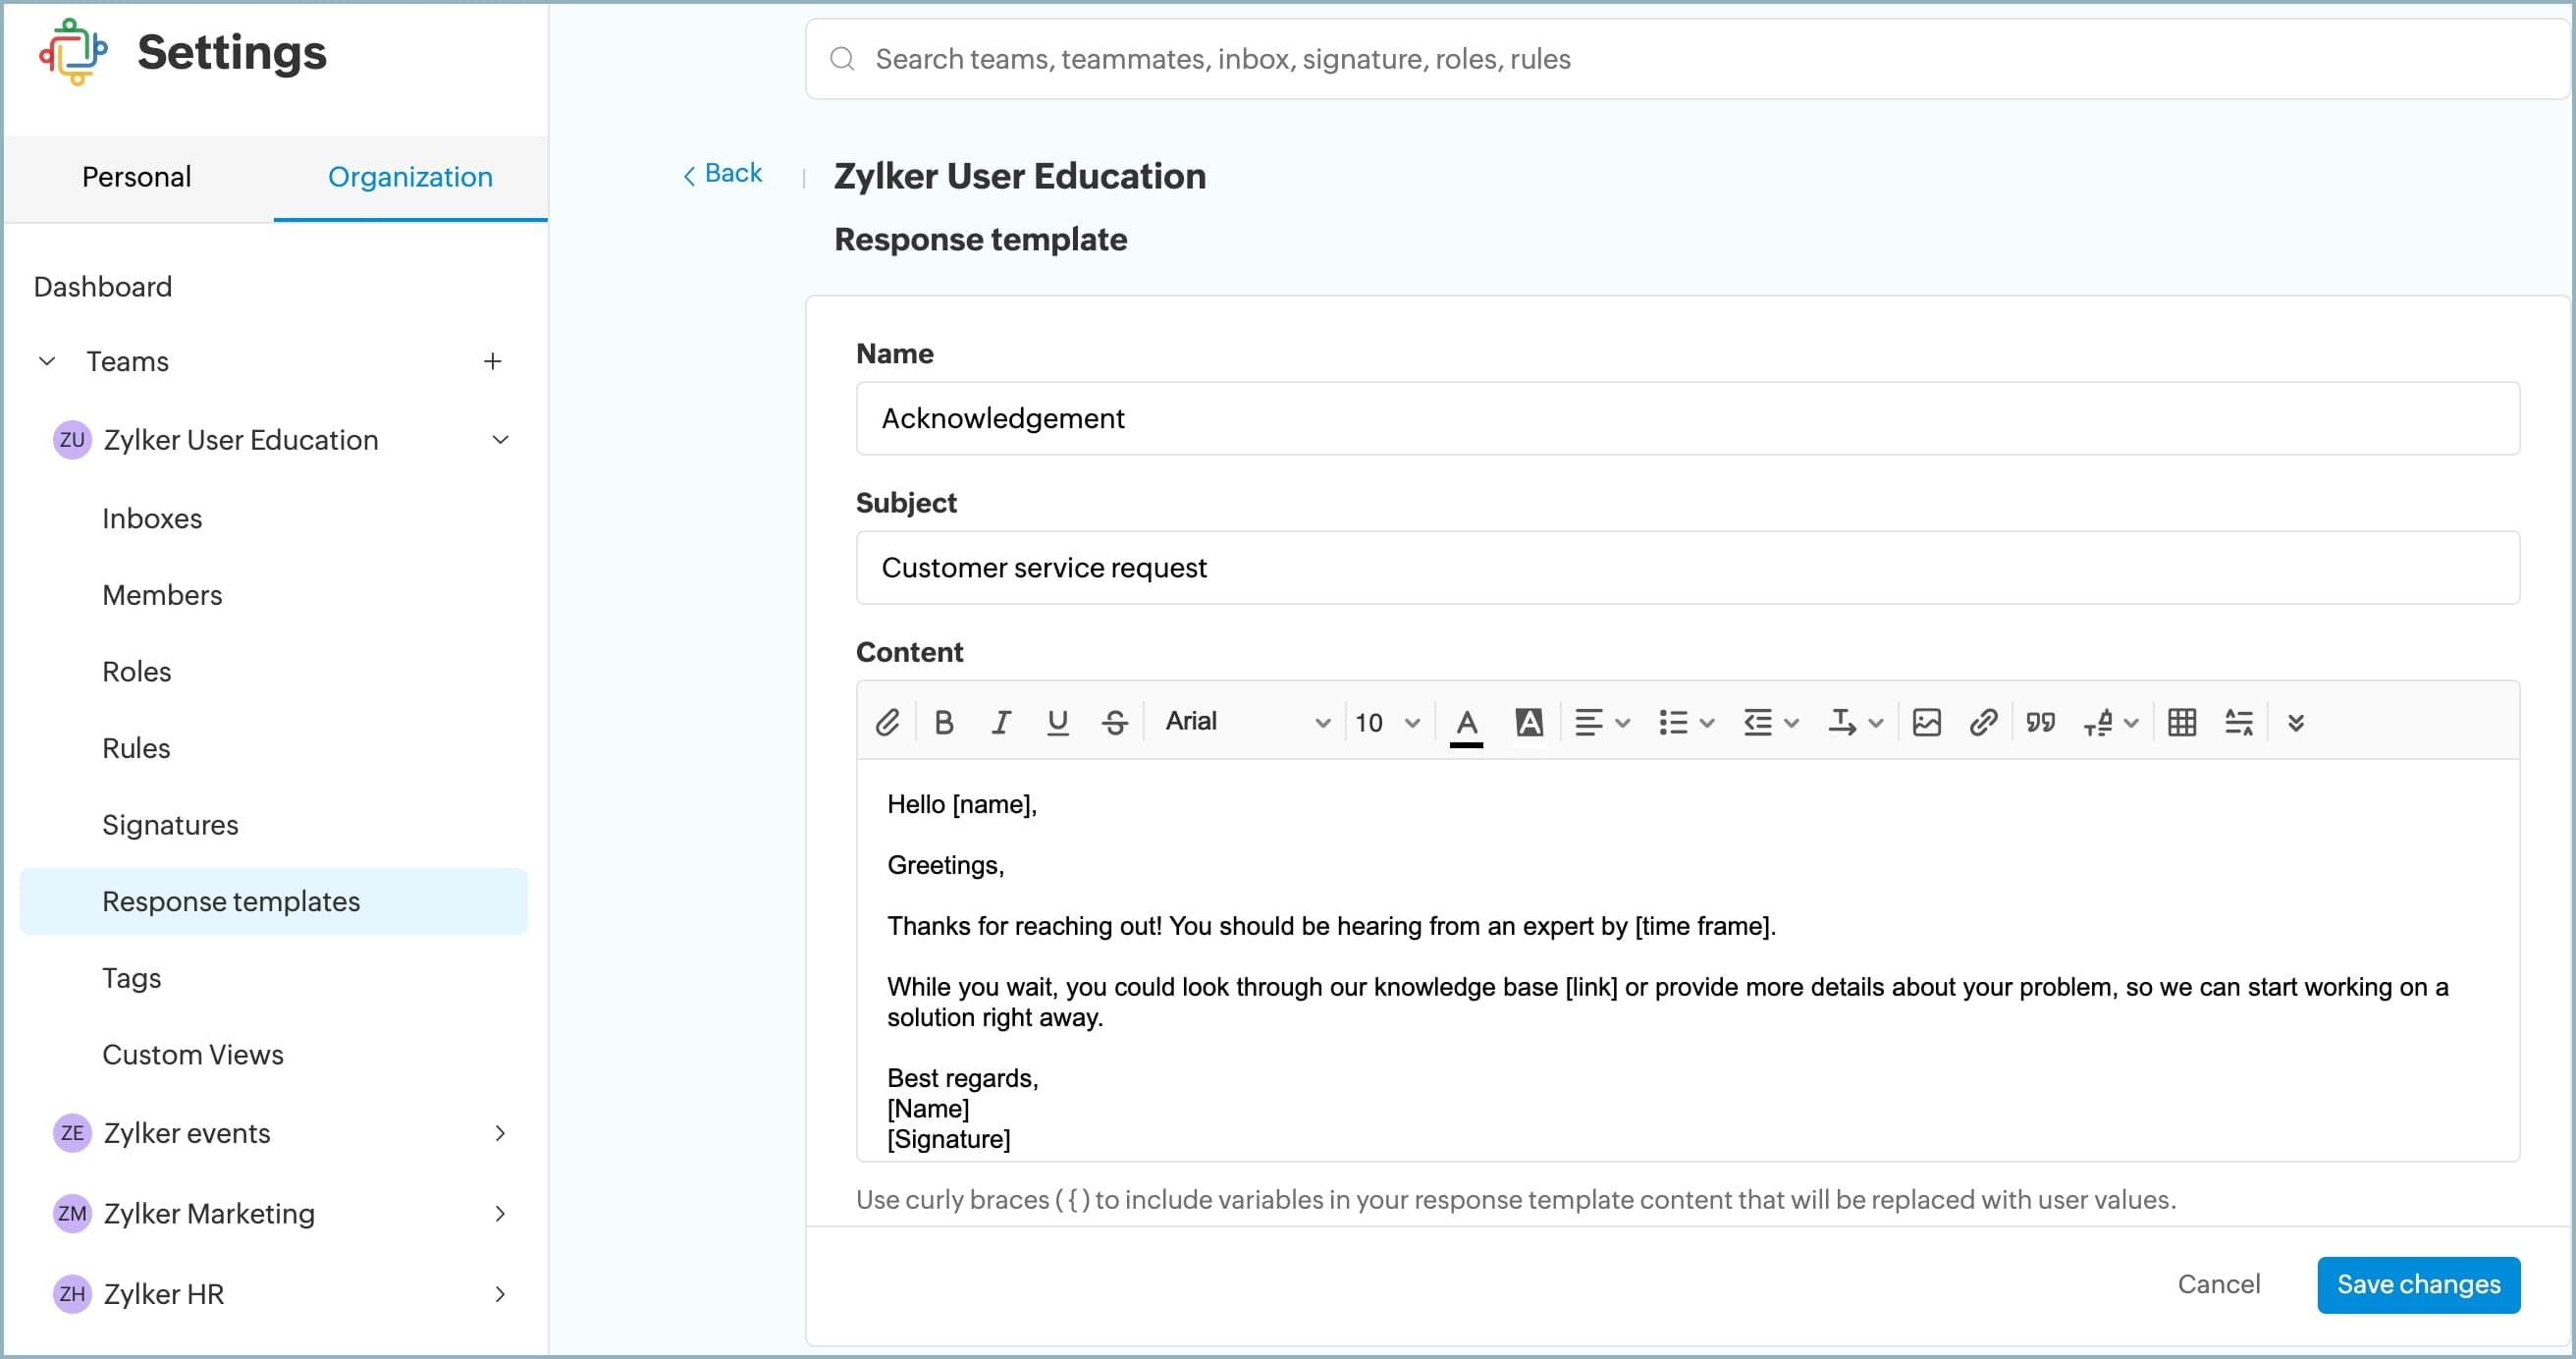The width and height of the screenshot is (2576, 1359).
Task: Insert a table using the grid icon
Action: 2182,722
